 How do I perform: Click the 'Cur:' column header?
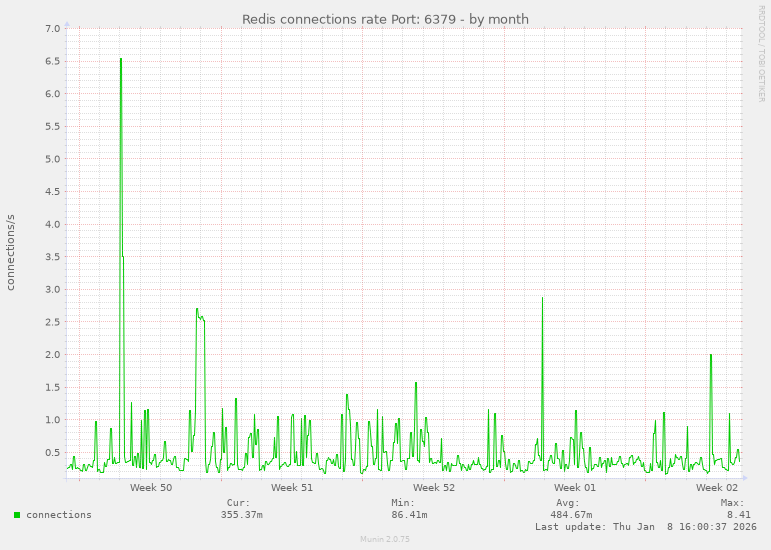238,503
